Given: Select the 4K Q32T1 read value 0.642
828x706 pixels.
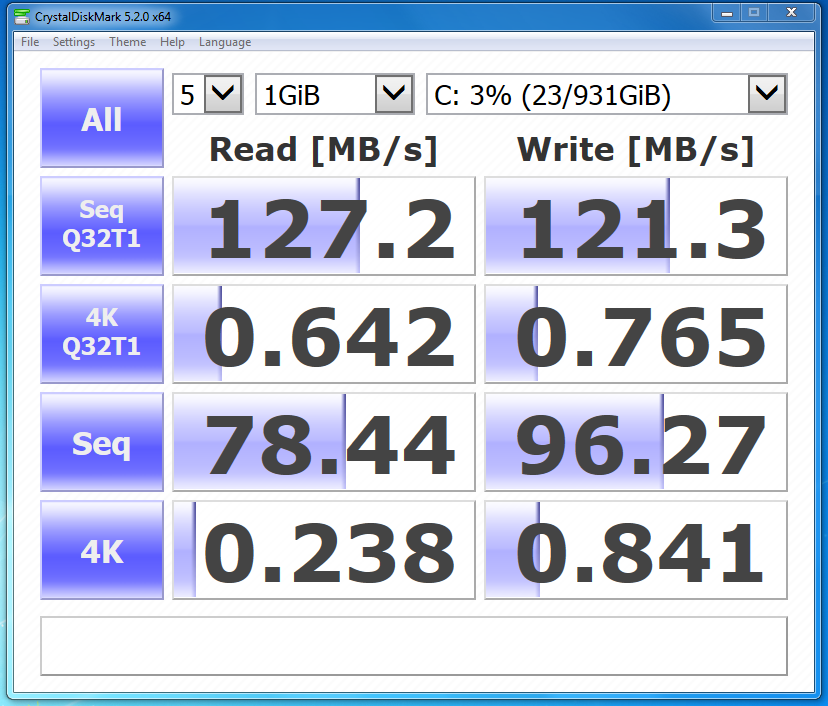Looking at the screenshot, I should 324,334.
